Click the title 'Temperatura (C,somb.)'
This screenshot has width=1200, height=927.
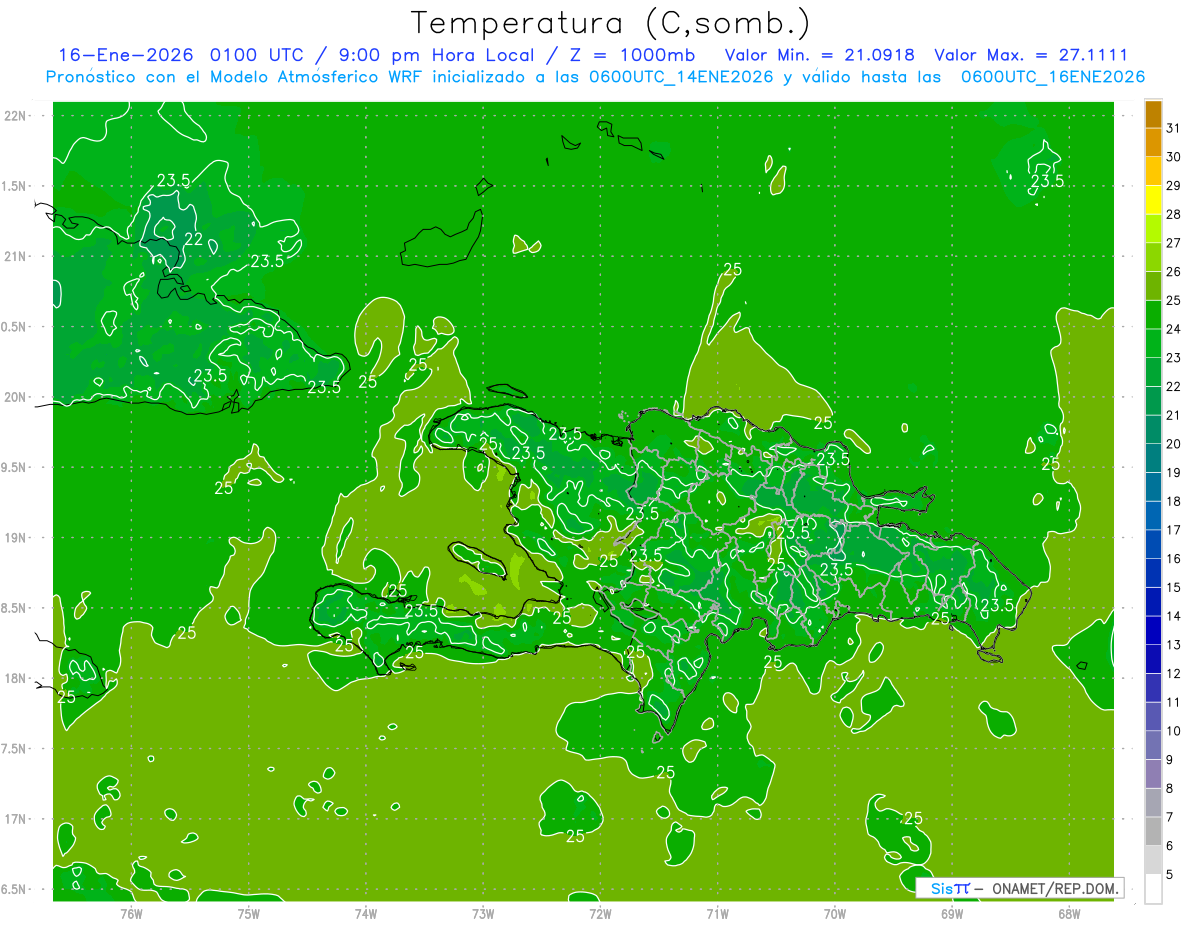(610, 23)
